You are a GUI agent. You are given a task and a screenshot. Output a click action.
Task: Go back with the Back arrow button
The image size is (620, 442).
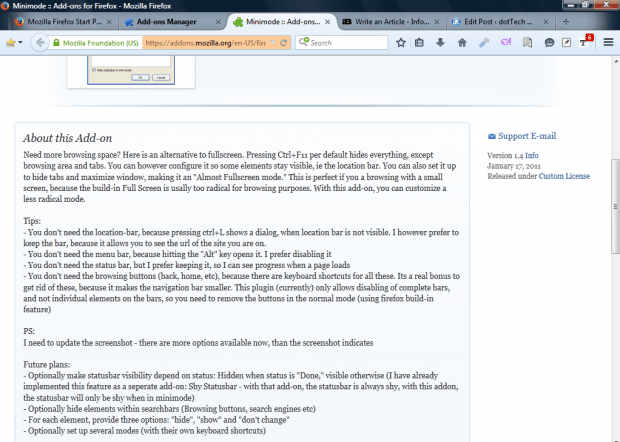point(40,42)
